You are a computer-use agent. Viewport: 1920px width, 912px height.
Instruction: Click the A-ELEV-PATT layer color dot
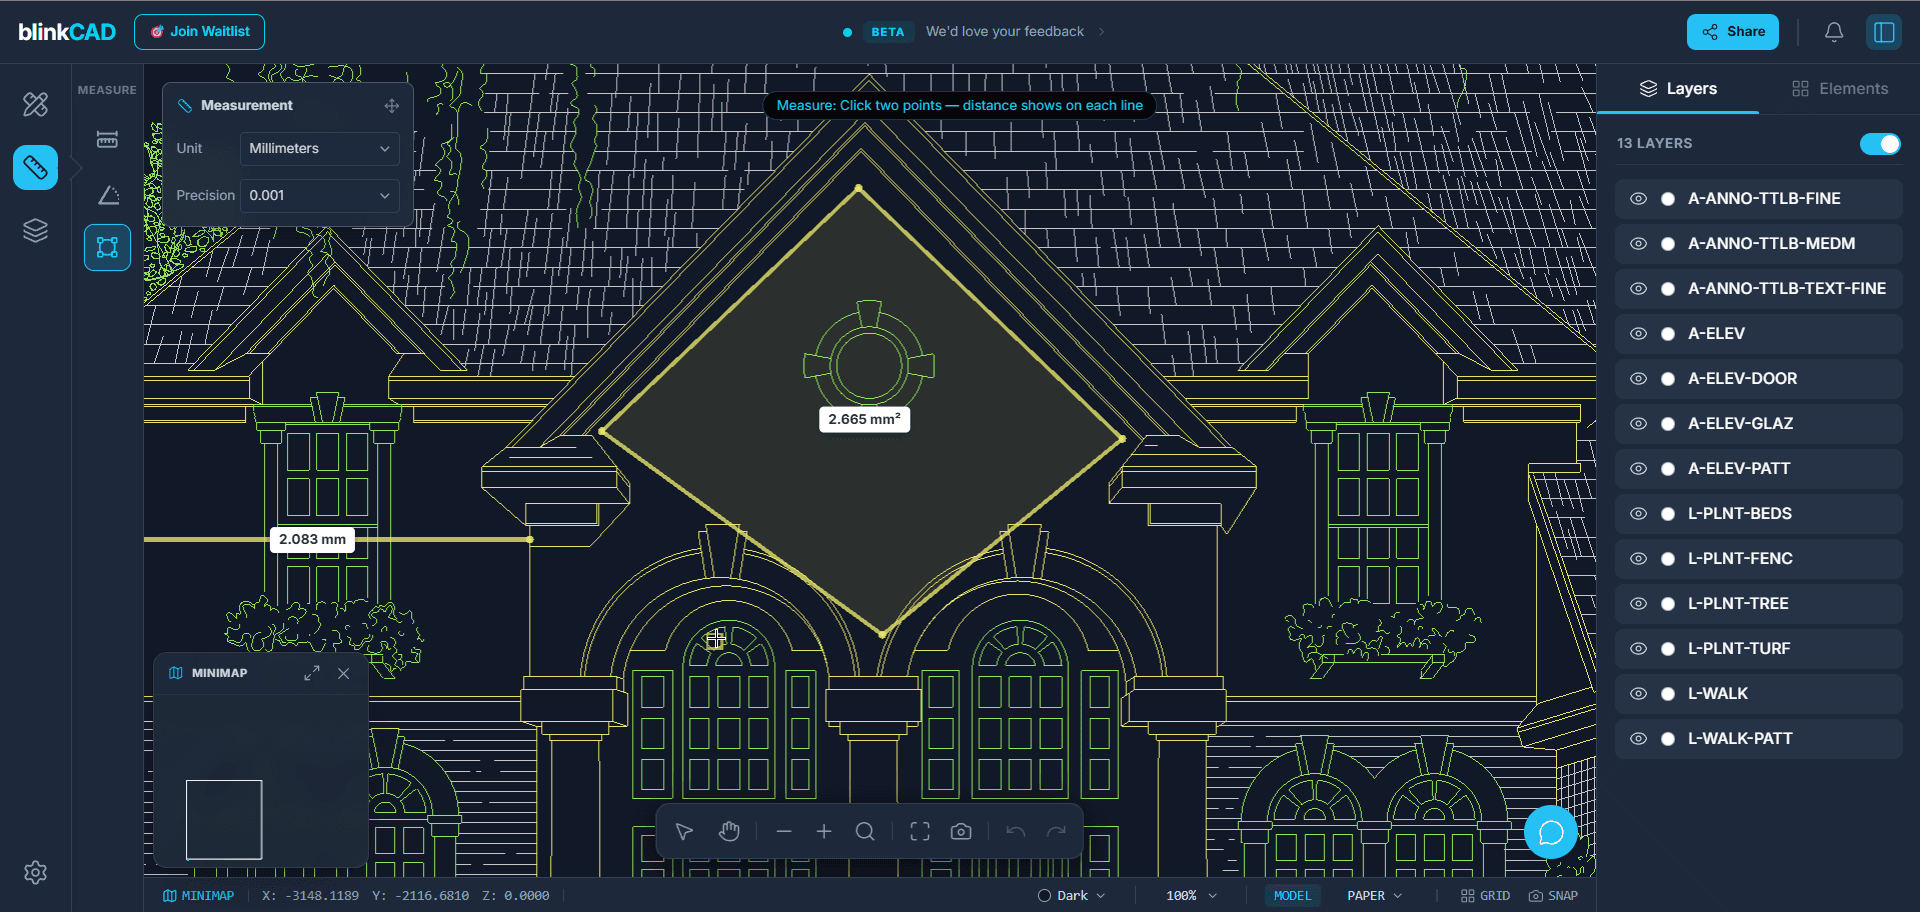[1668, 469]
